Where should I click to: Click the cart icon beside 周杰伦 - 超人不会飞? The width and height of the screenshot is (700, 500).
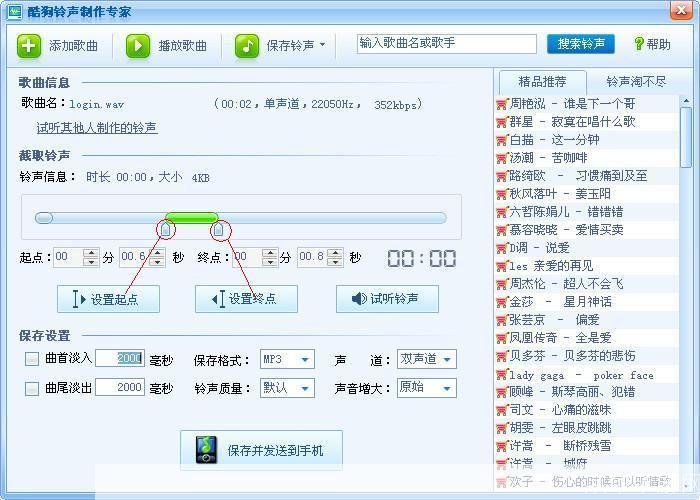(502, 284)
